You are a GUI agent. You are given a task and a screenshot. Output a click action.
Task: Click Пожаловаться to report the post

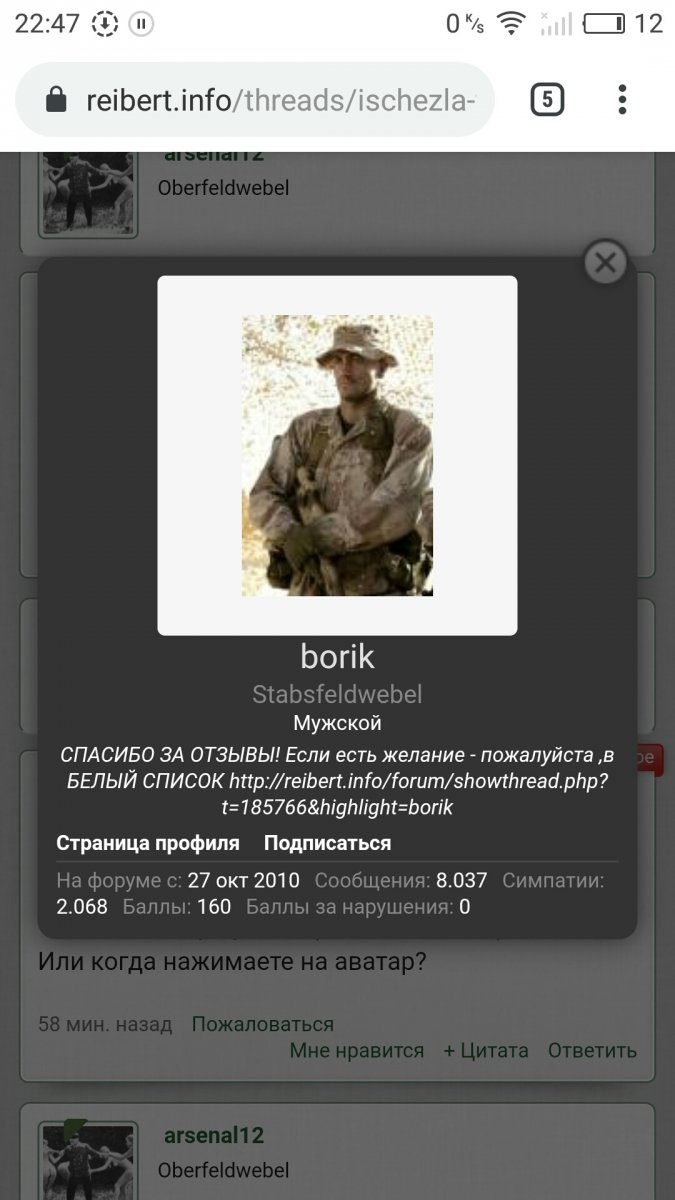pyautogui.click(x=262, y=1024)
